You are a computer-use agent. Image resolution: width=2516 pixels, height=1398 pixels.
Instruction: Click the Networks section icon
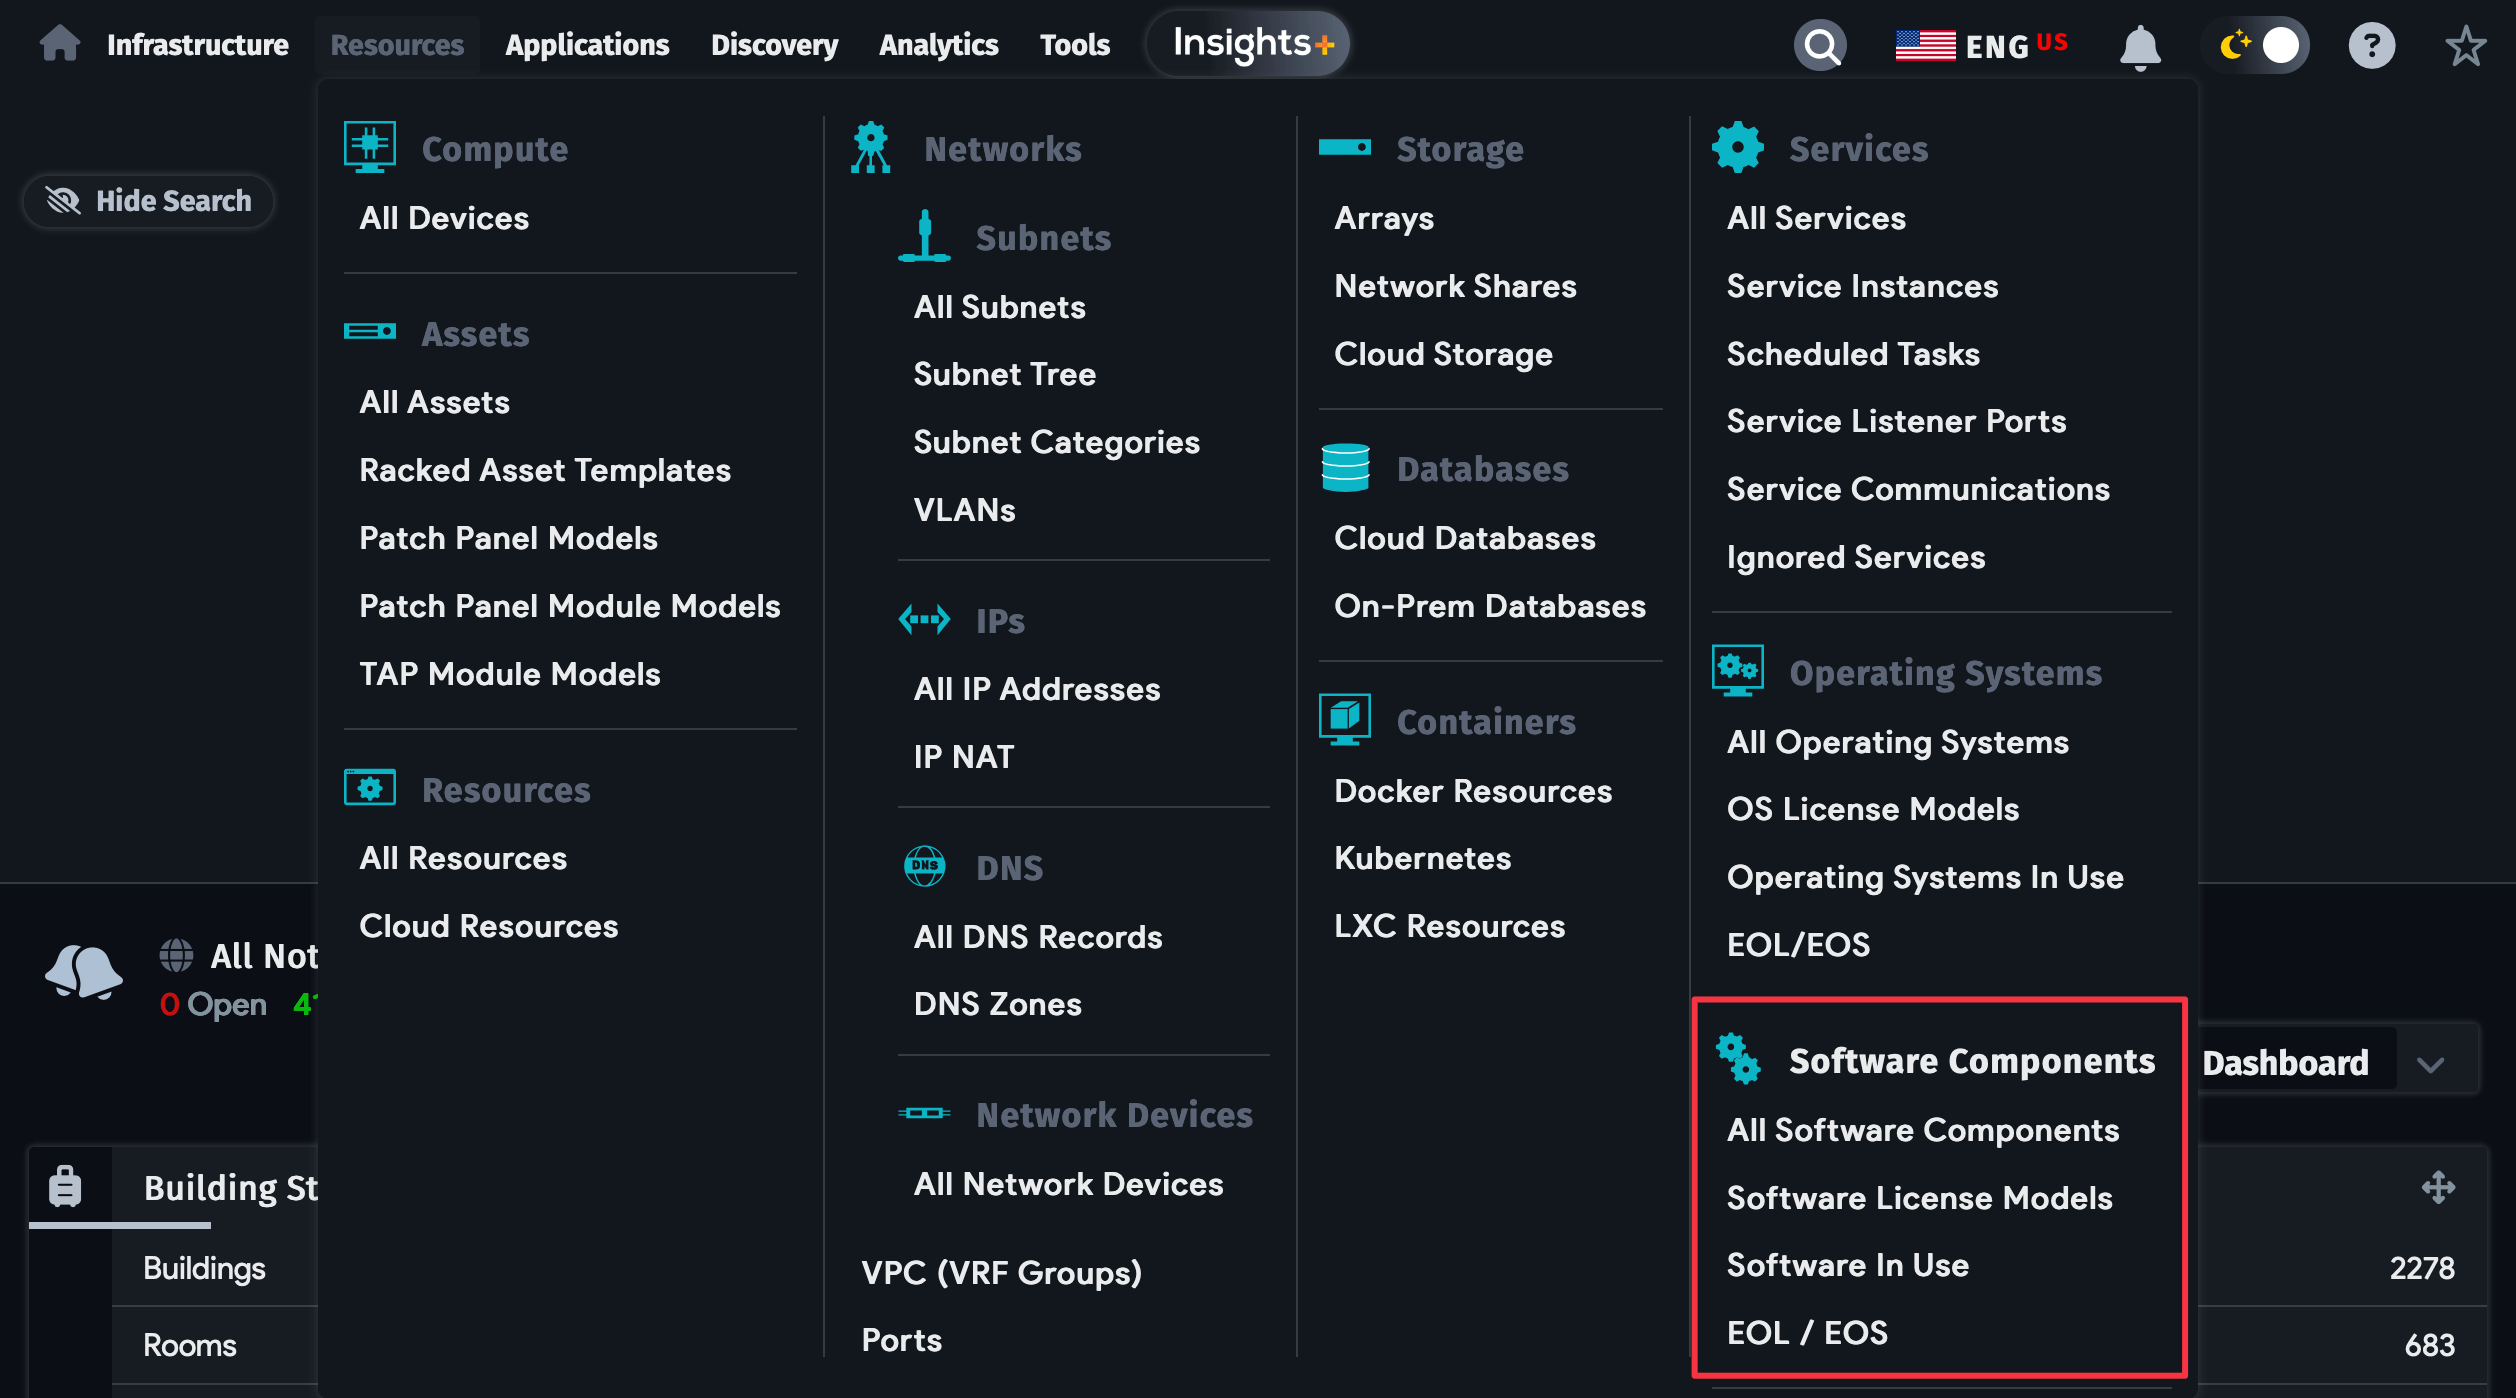(x=871, y=147)
